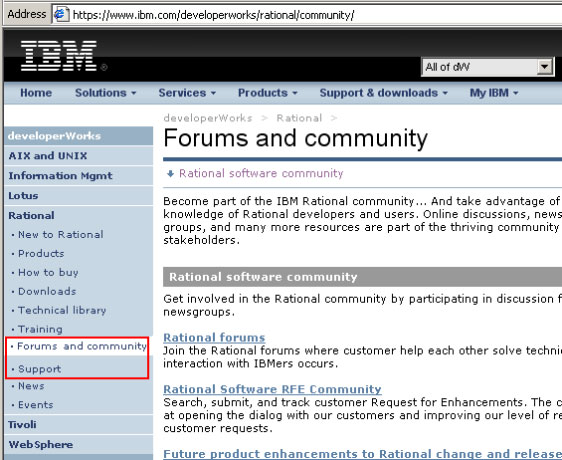
Task: Open Downloads sidebar link
Action: (x=47, y=291)
